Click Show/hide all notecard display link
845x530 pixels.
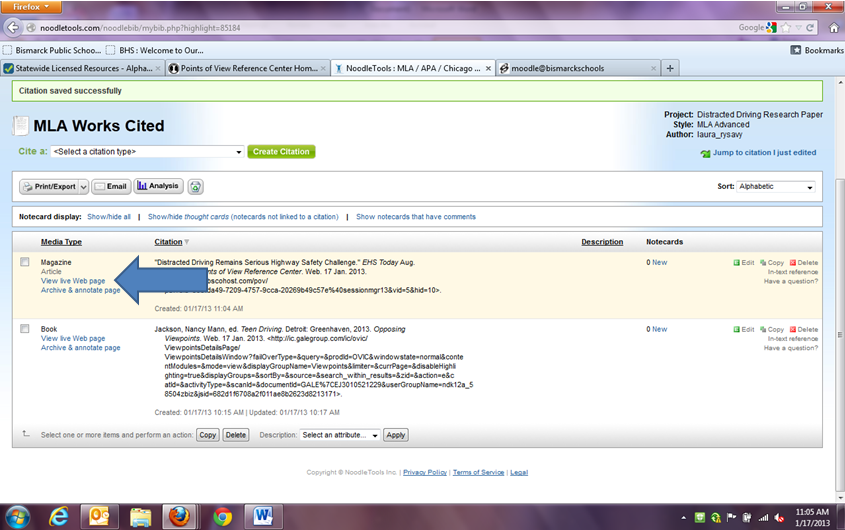[x=108, y=216]
